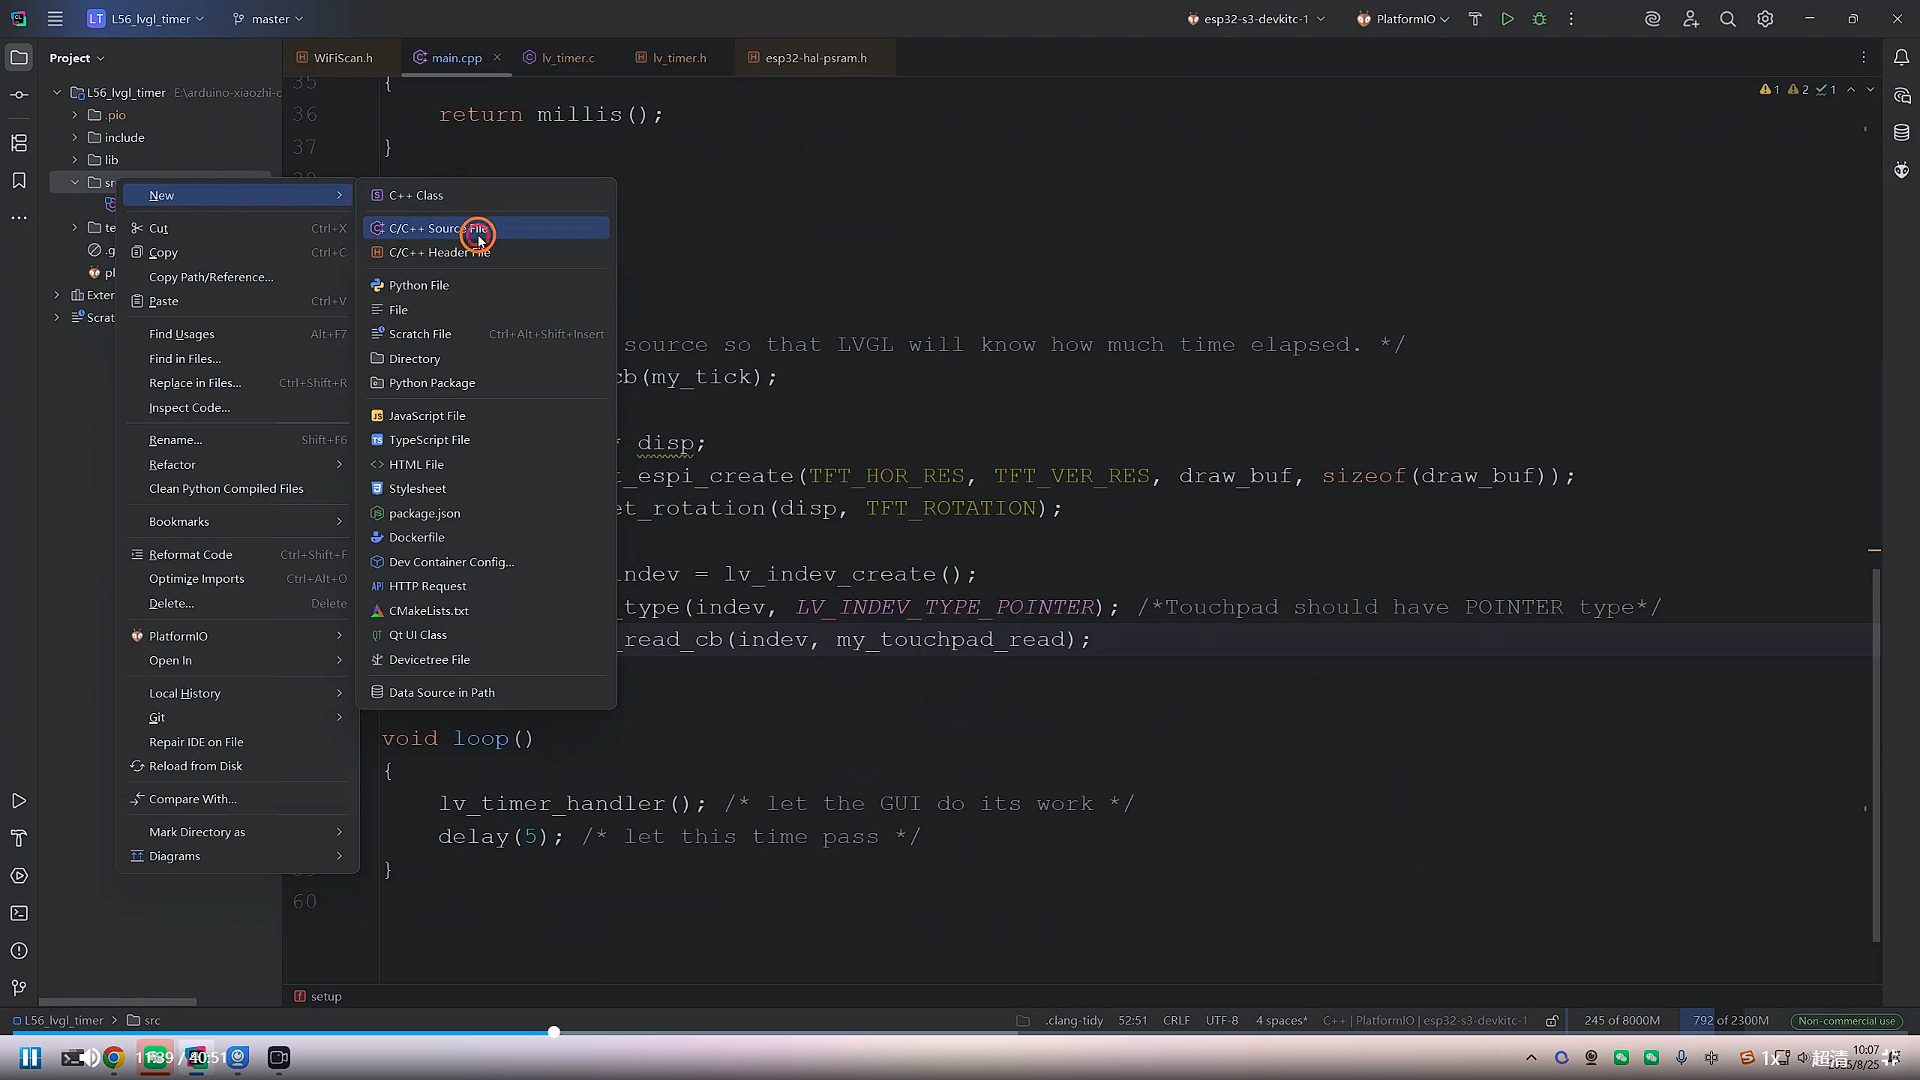
Task: Toggle read-only lock in status bar
Action: (1552, 1021)
